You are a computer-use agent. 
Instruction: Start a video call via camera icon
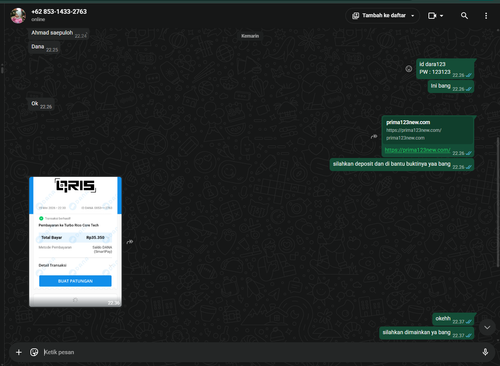click(432, 16)
